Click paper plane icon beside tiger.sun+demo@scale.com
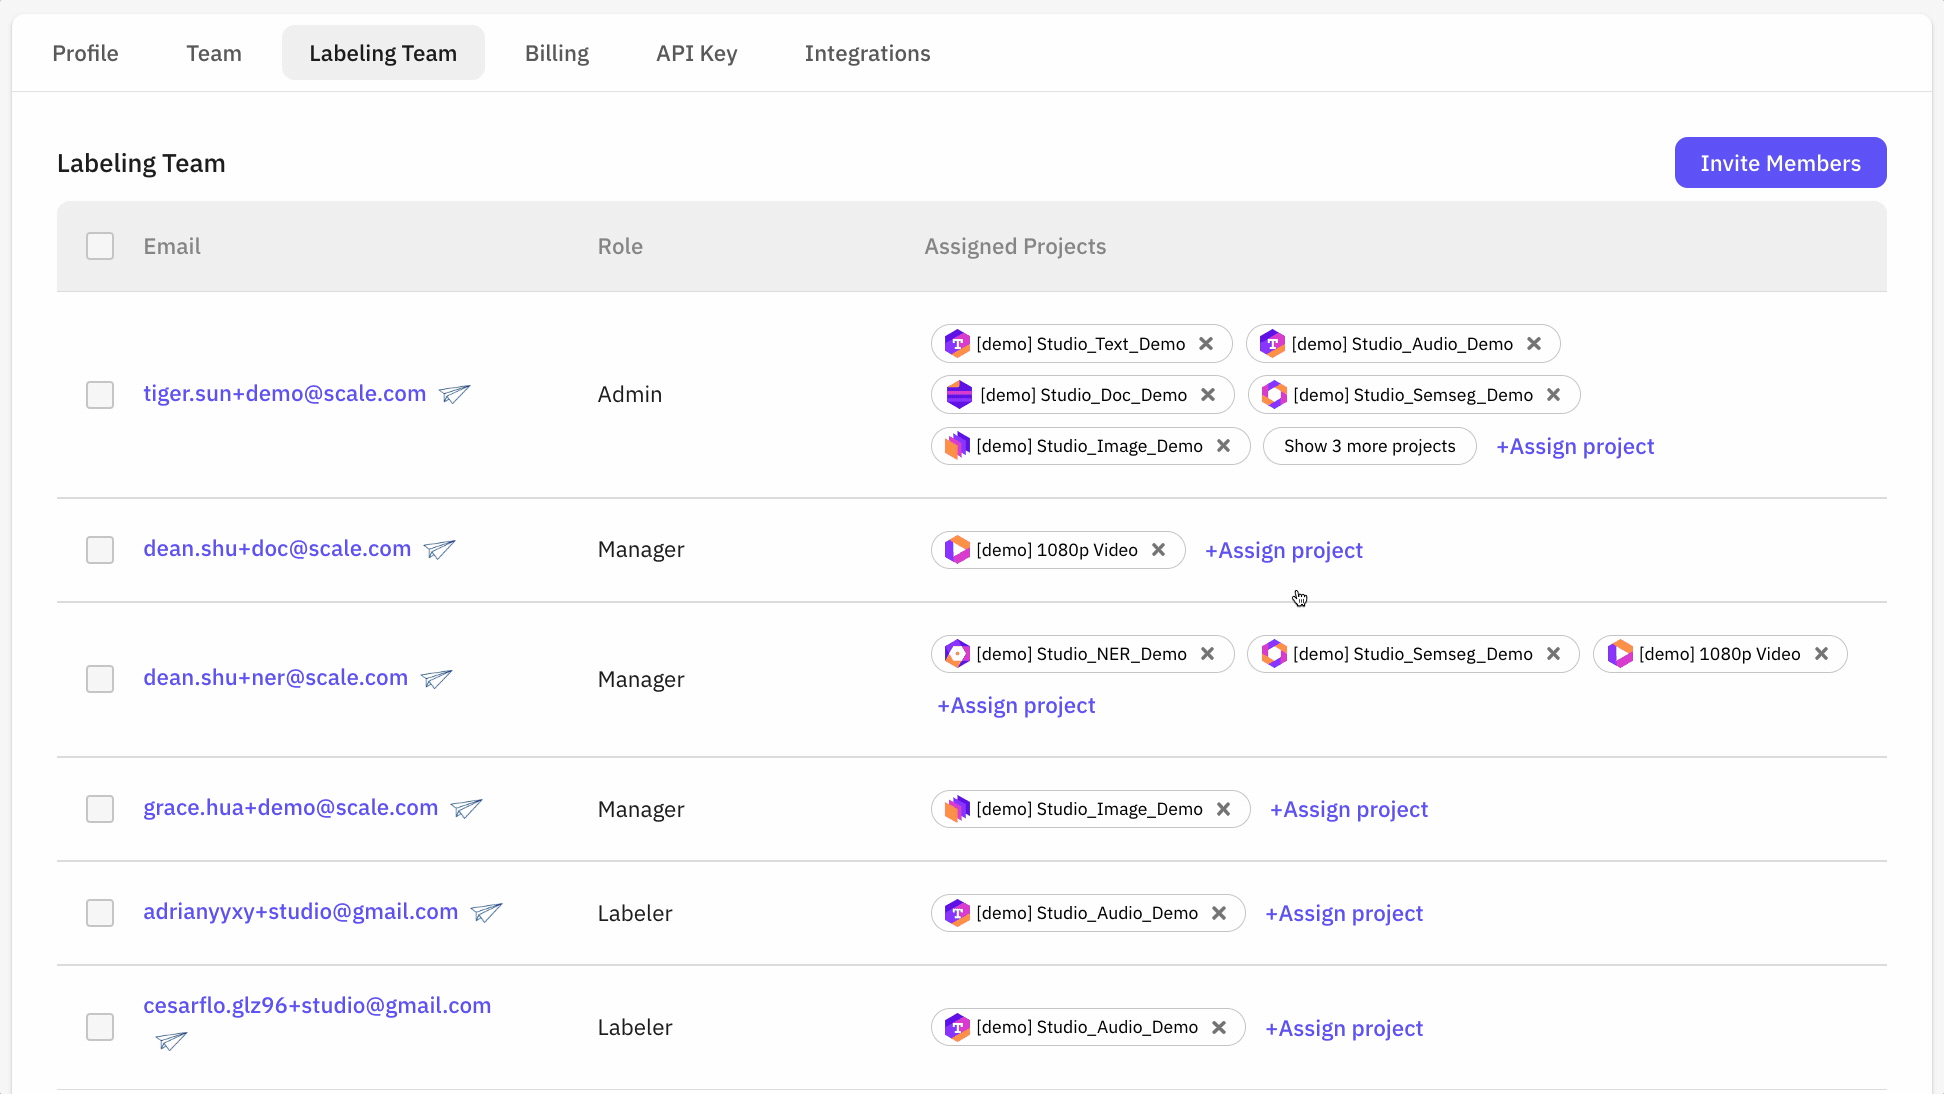This screenshot has height=1094, width=1944. pyautogui.click(x=455, y=394)
